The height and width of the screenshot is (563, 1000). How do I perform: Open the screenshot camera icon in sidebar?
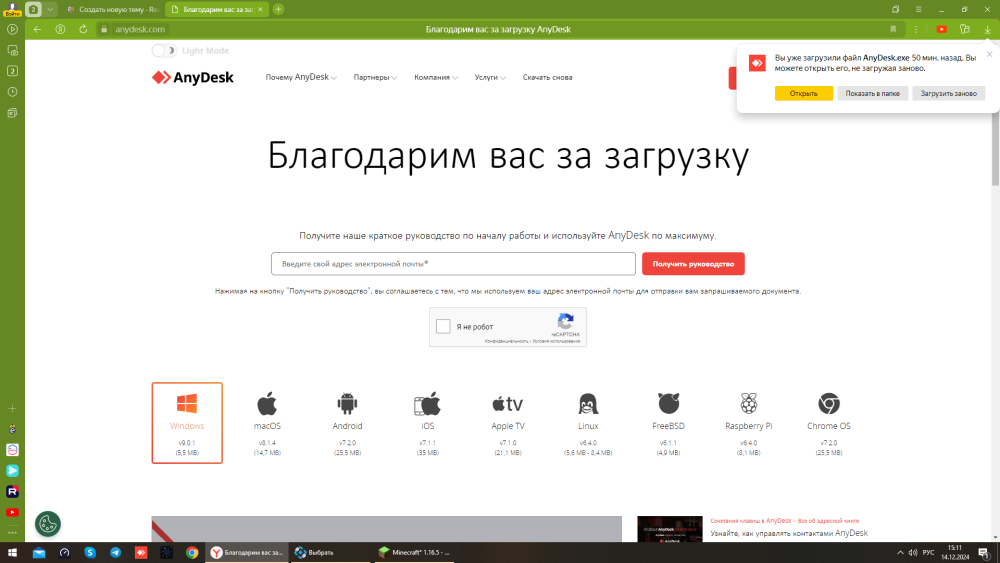[x=12, y=50]
